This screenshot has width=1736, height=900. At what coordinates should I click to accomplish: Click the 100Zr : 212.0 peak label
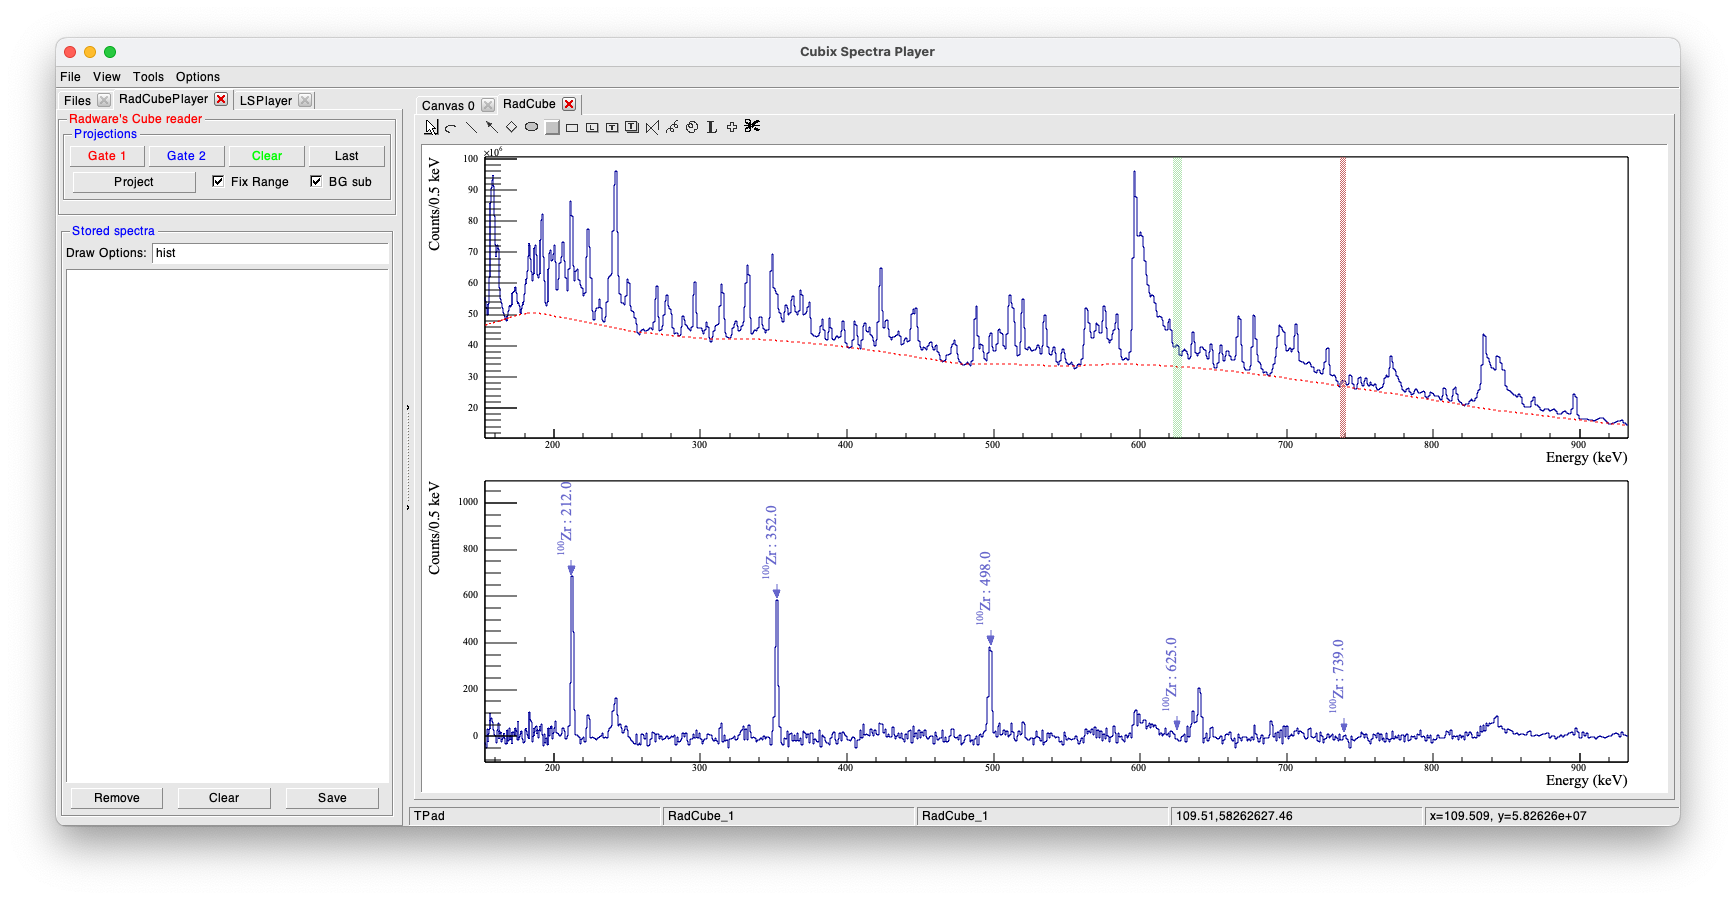(x=565, y=518)
